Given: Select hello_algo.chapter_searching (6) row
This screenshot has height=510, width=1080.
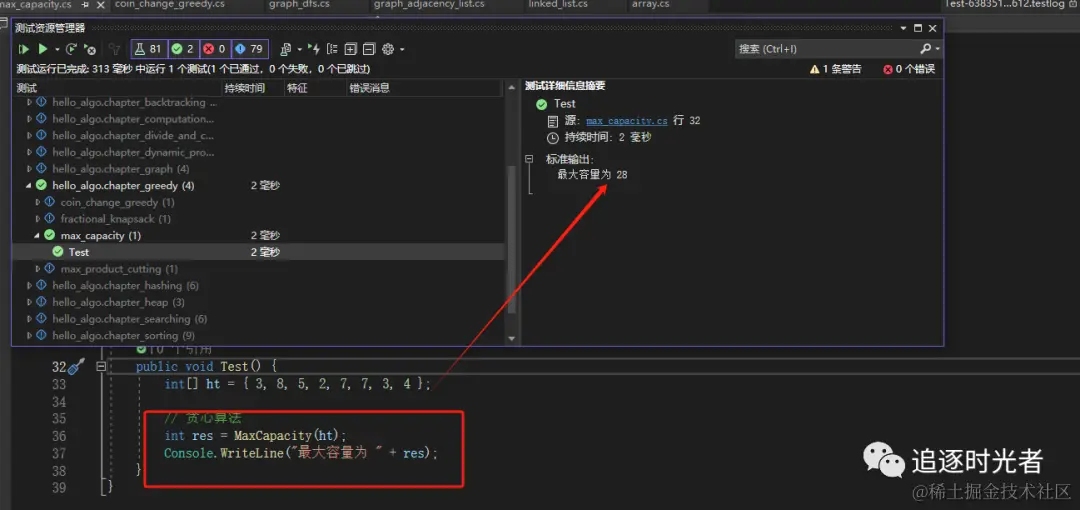Looking at the screenshot, I should coord(258,319).
